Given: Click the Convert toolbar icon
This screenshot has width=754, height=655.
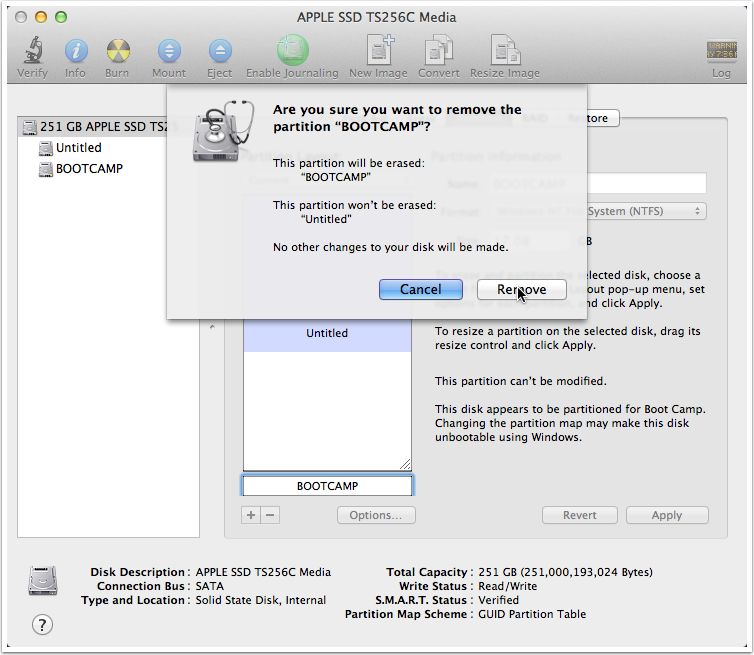Looking at the screenshot, I should [x=438, y=50].
